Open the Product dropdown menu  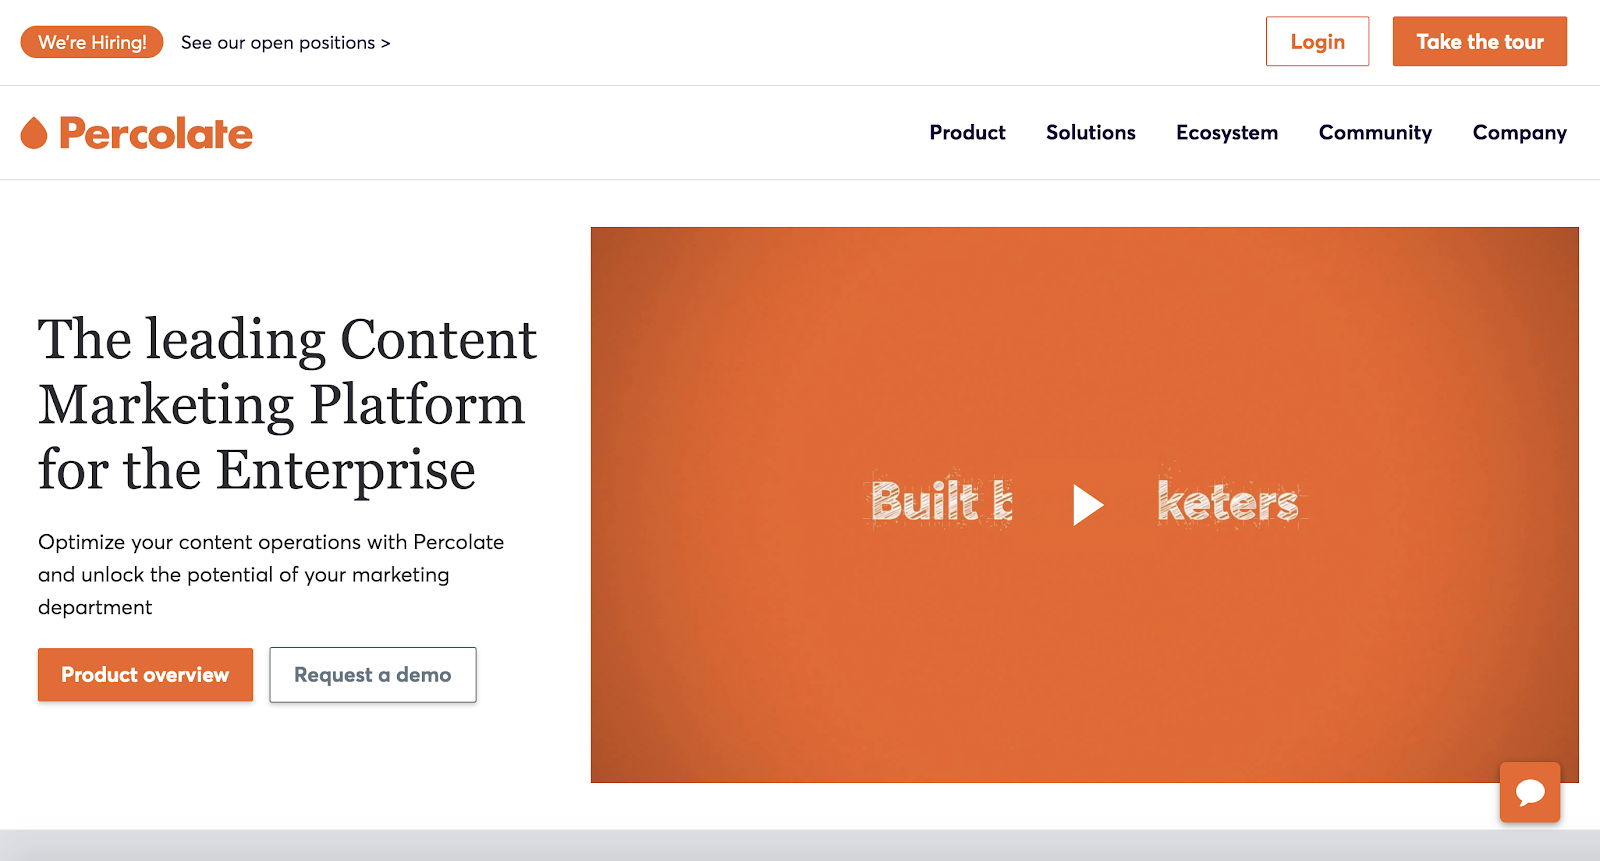pyautogui.click(x=966, y=132)
